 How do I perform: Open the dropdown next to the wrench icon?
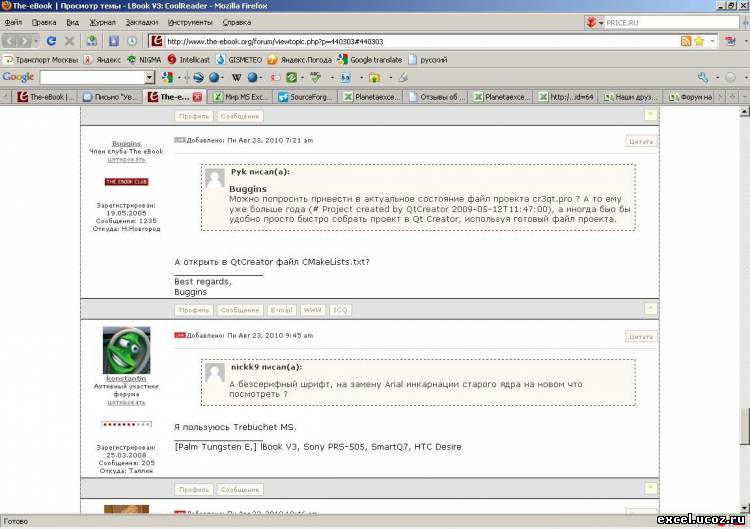(x=717, y=77)
